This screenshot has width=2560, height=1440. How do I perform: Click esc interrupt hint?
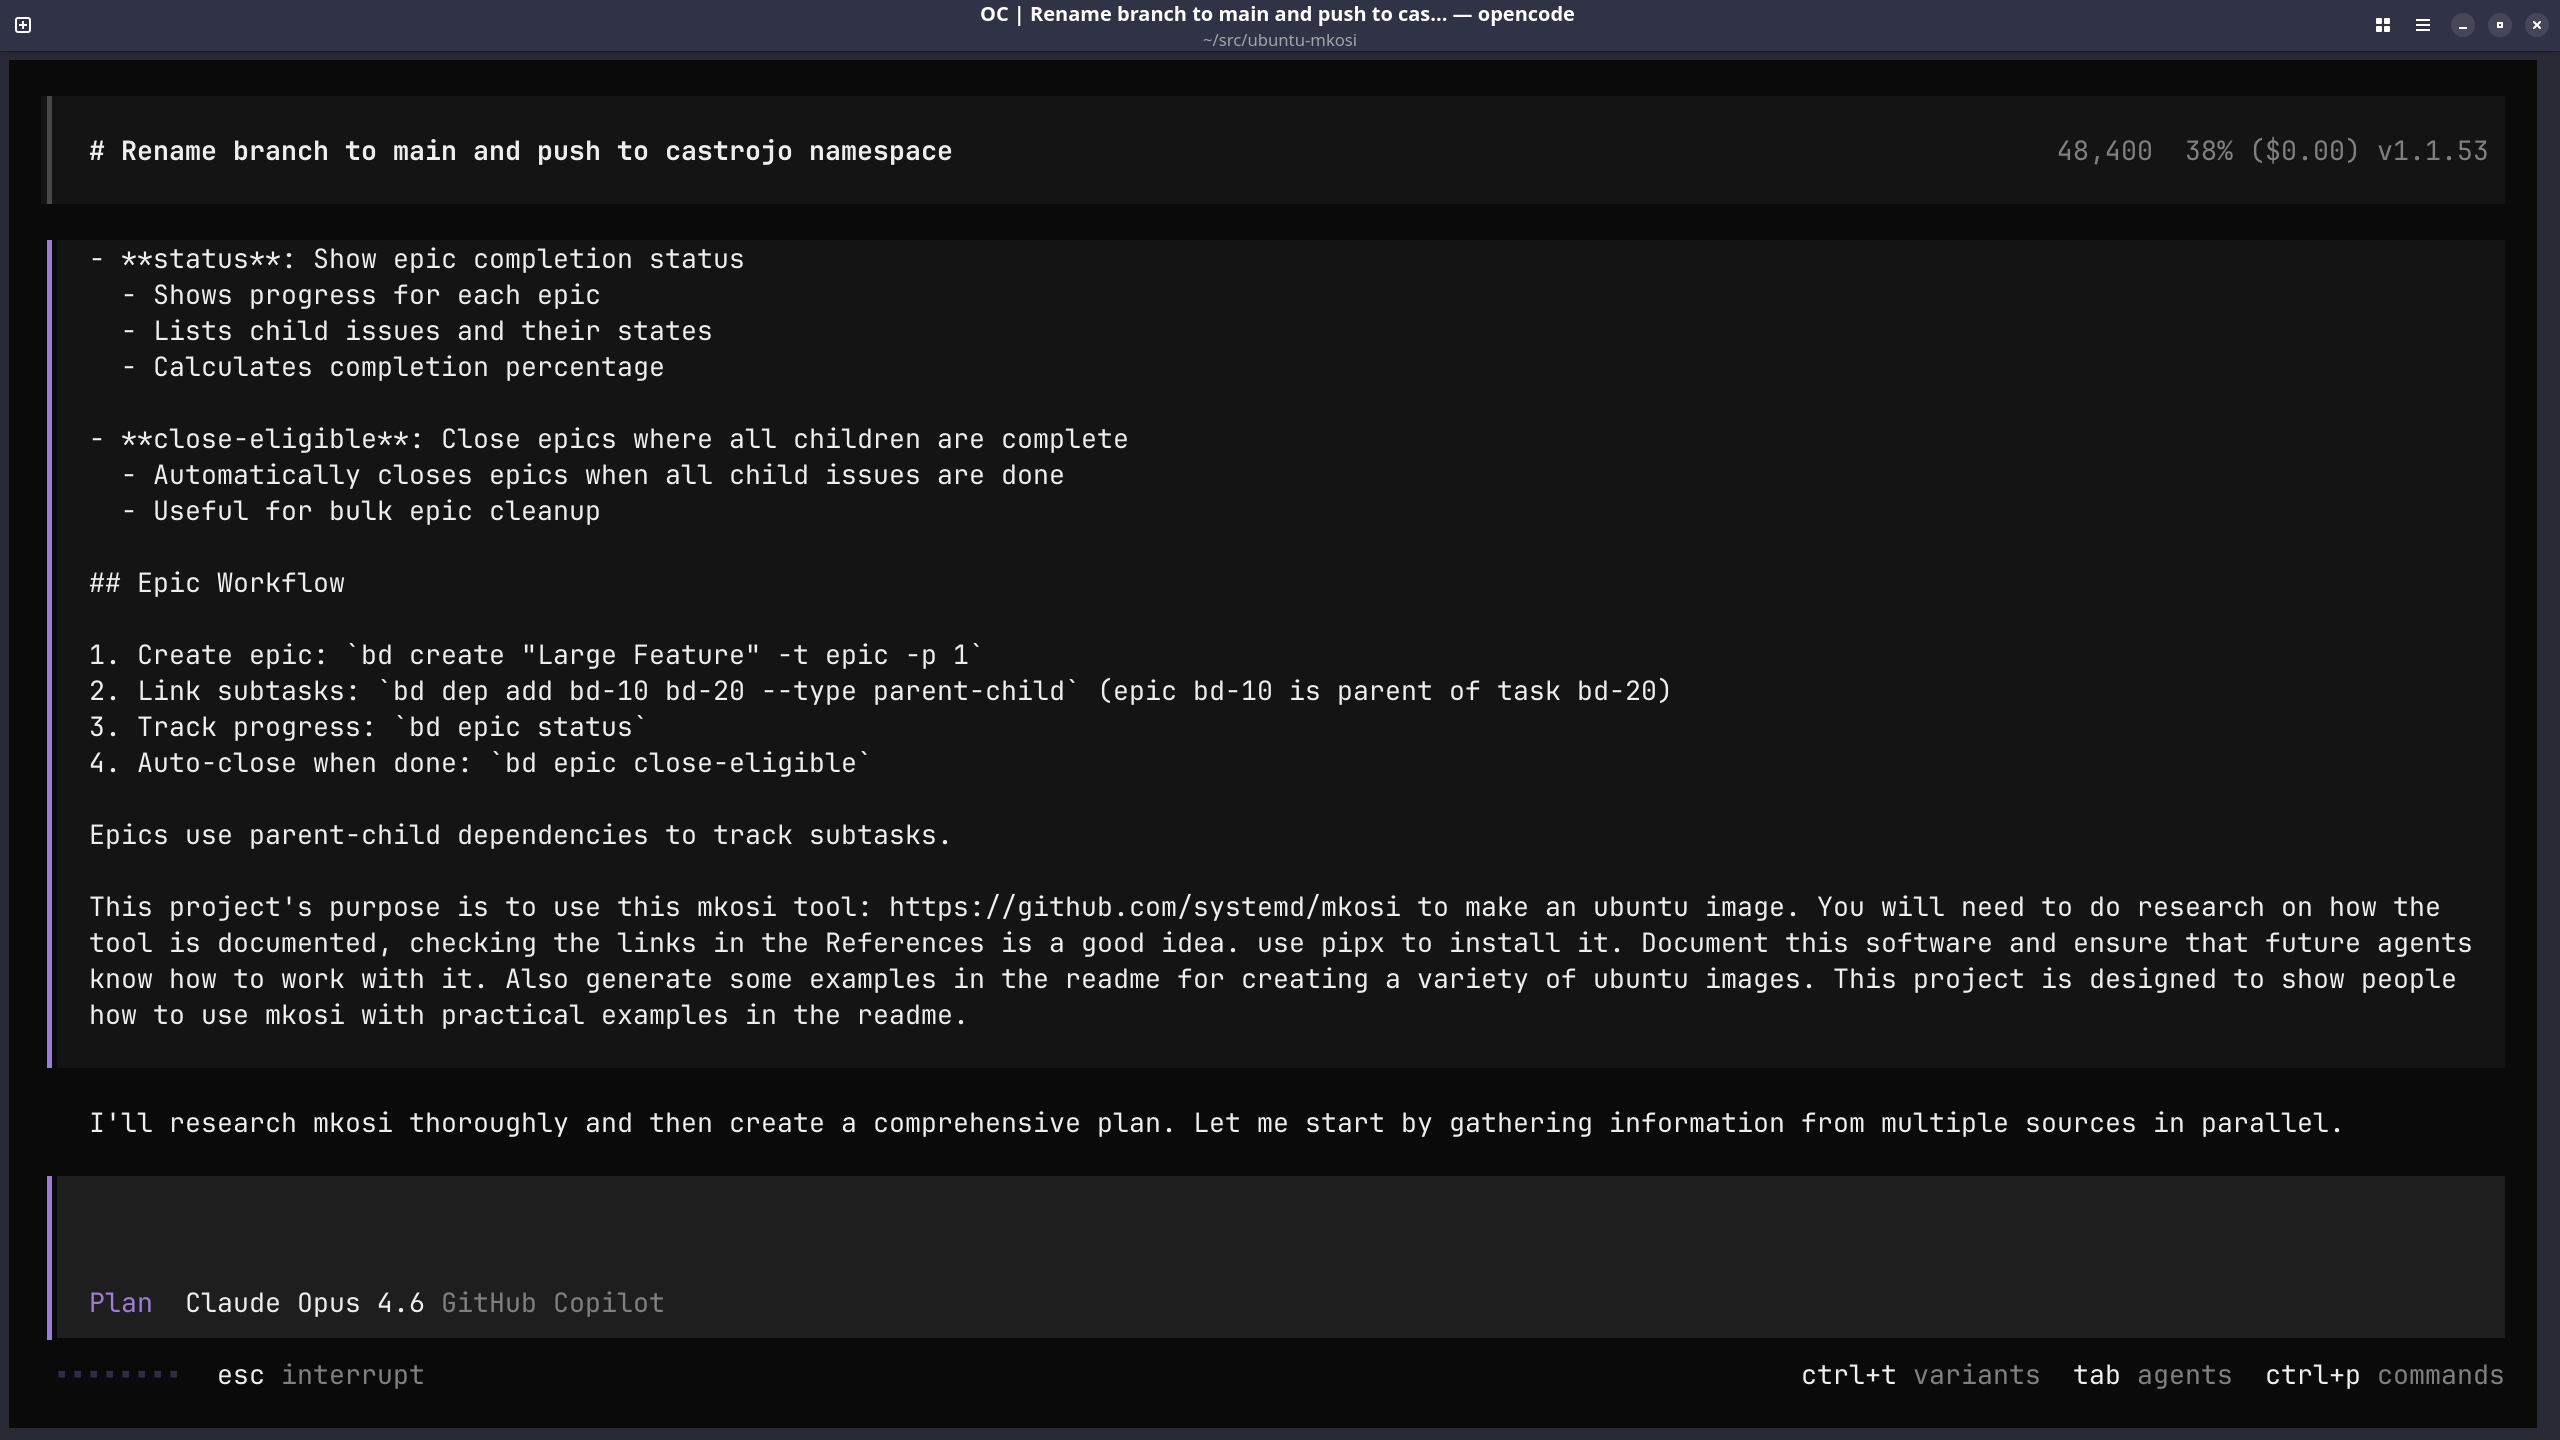[321, 1375]
